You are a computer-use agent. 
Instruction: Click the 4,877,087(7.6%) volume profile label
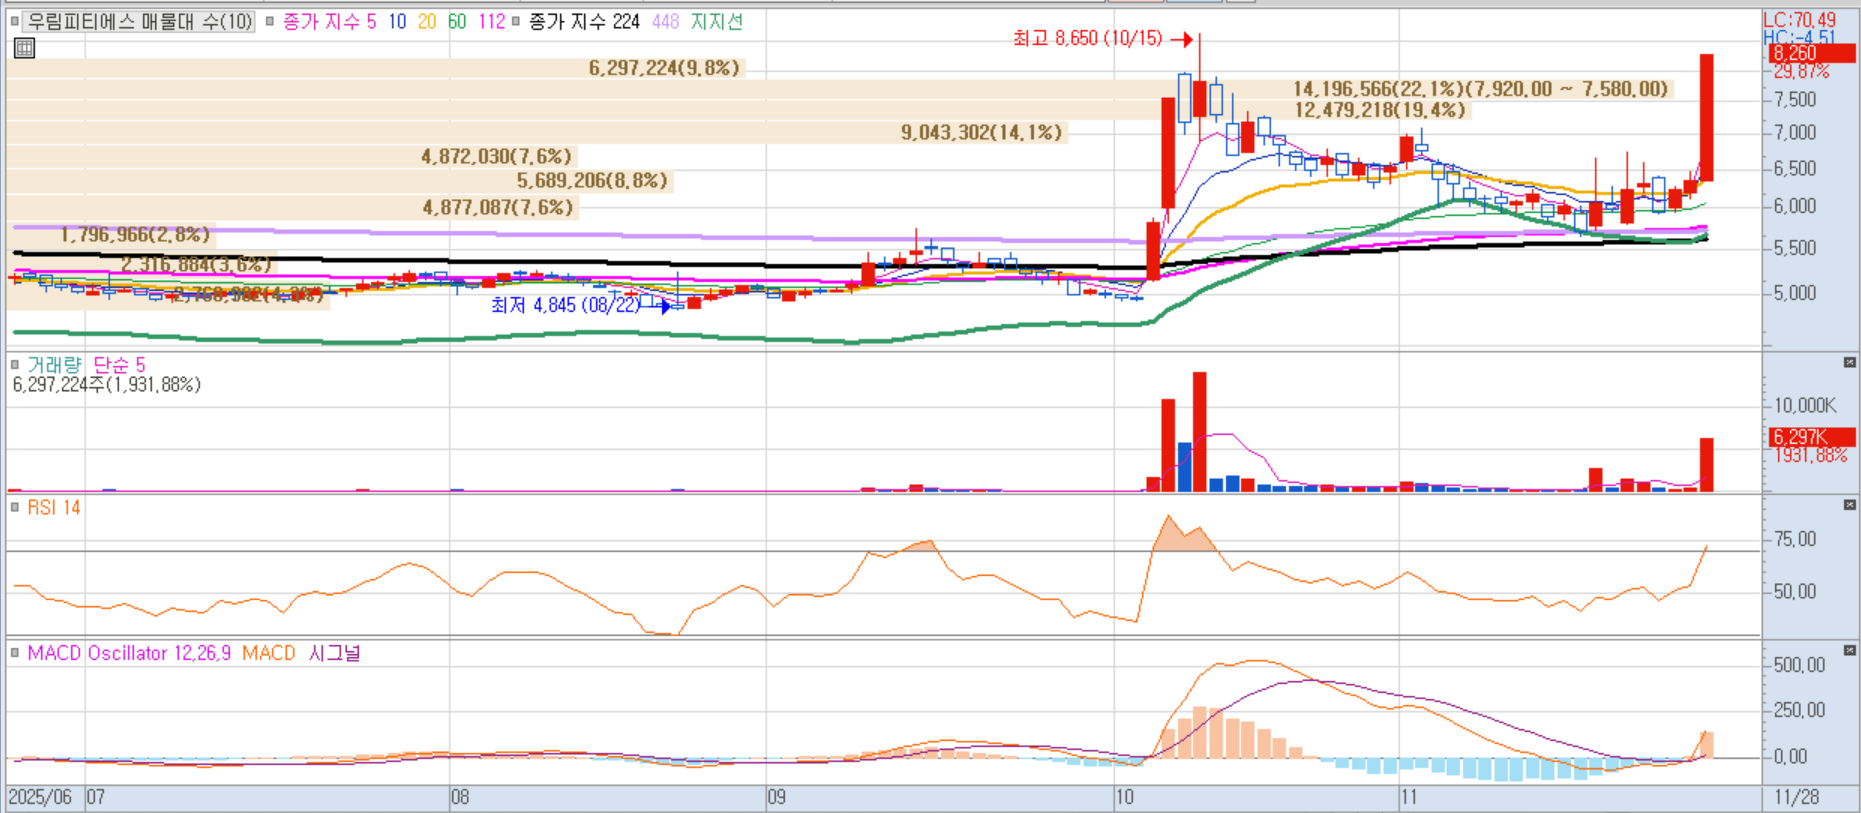[498, 207]
